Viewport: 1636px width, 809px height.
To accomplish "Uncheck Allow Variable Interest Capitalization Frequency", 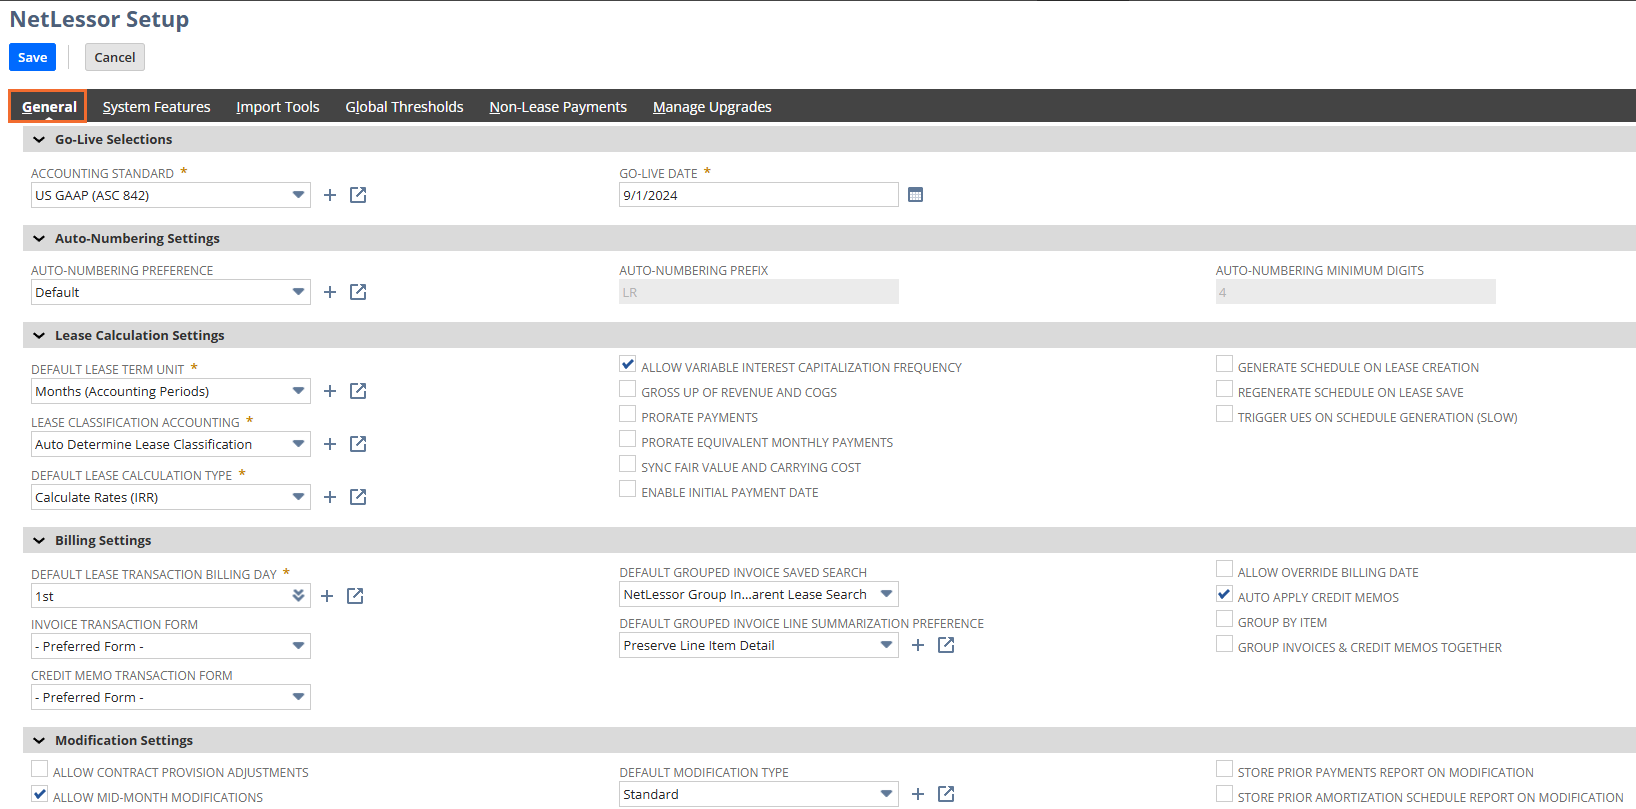I will [x=628, y=364].
